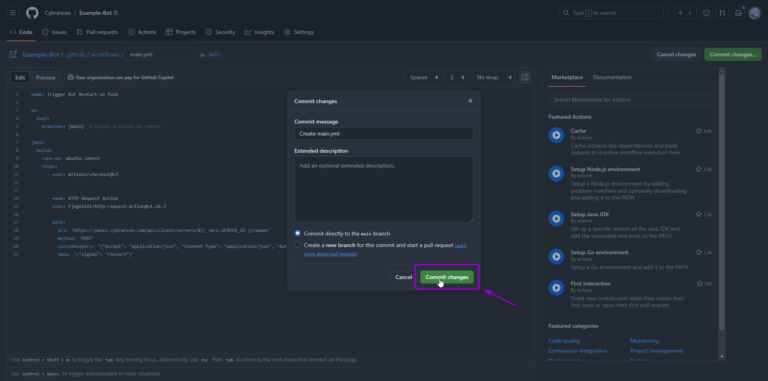Toggle the file tree side panel icon
This screenshot has height=381, width=768.
point(13,54)
